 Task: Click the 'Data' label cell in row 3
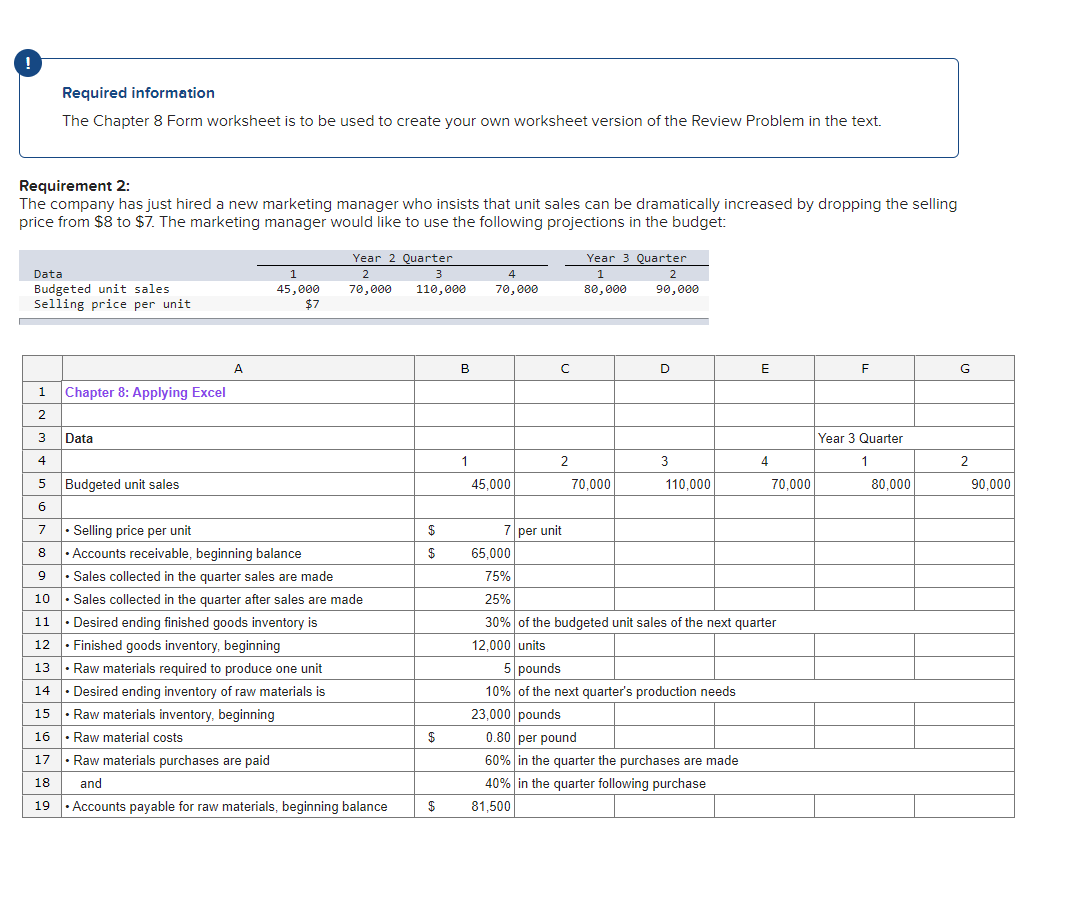pyautogui.click(x=75, y=438)
